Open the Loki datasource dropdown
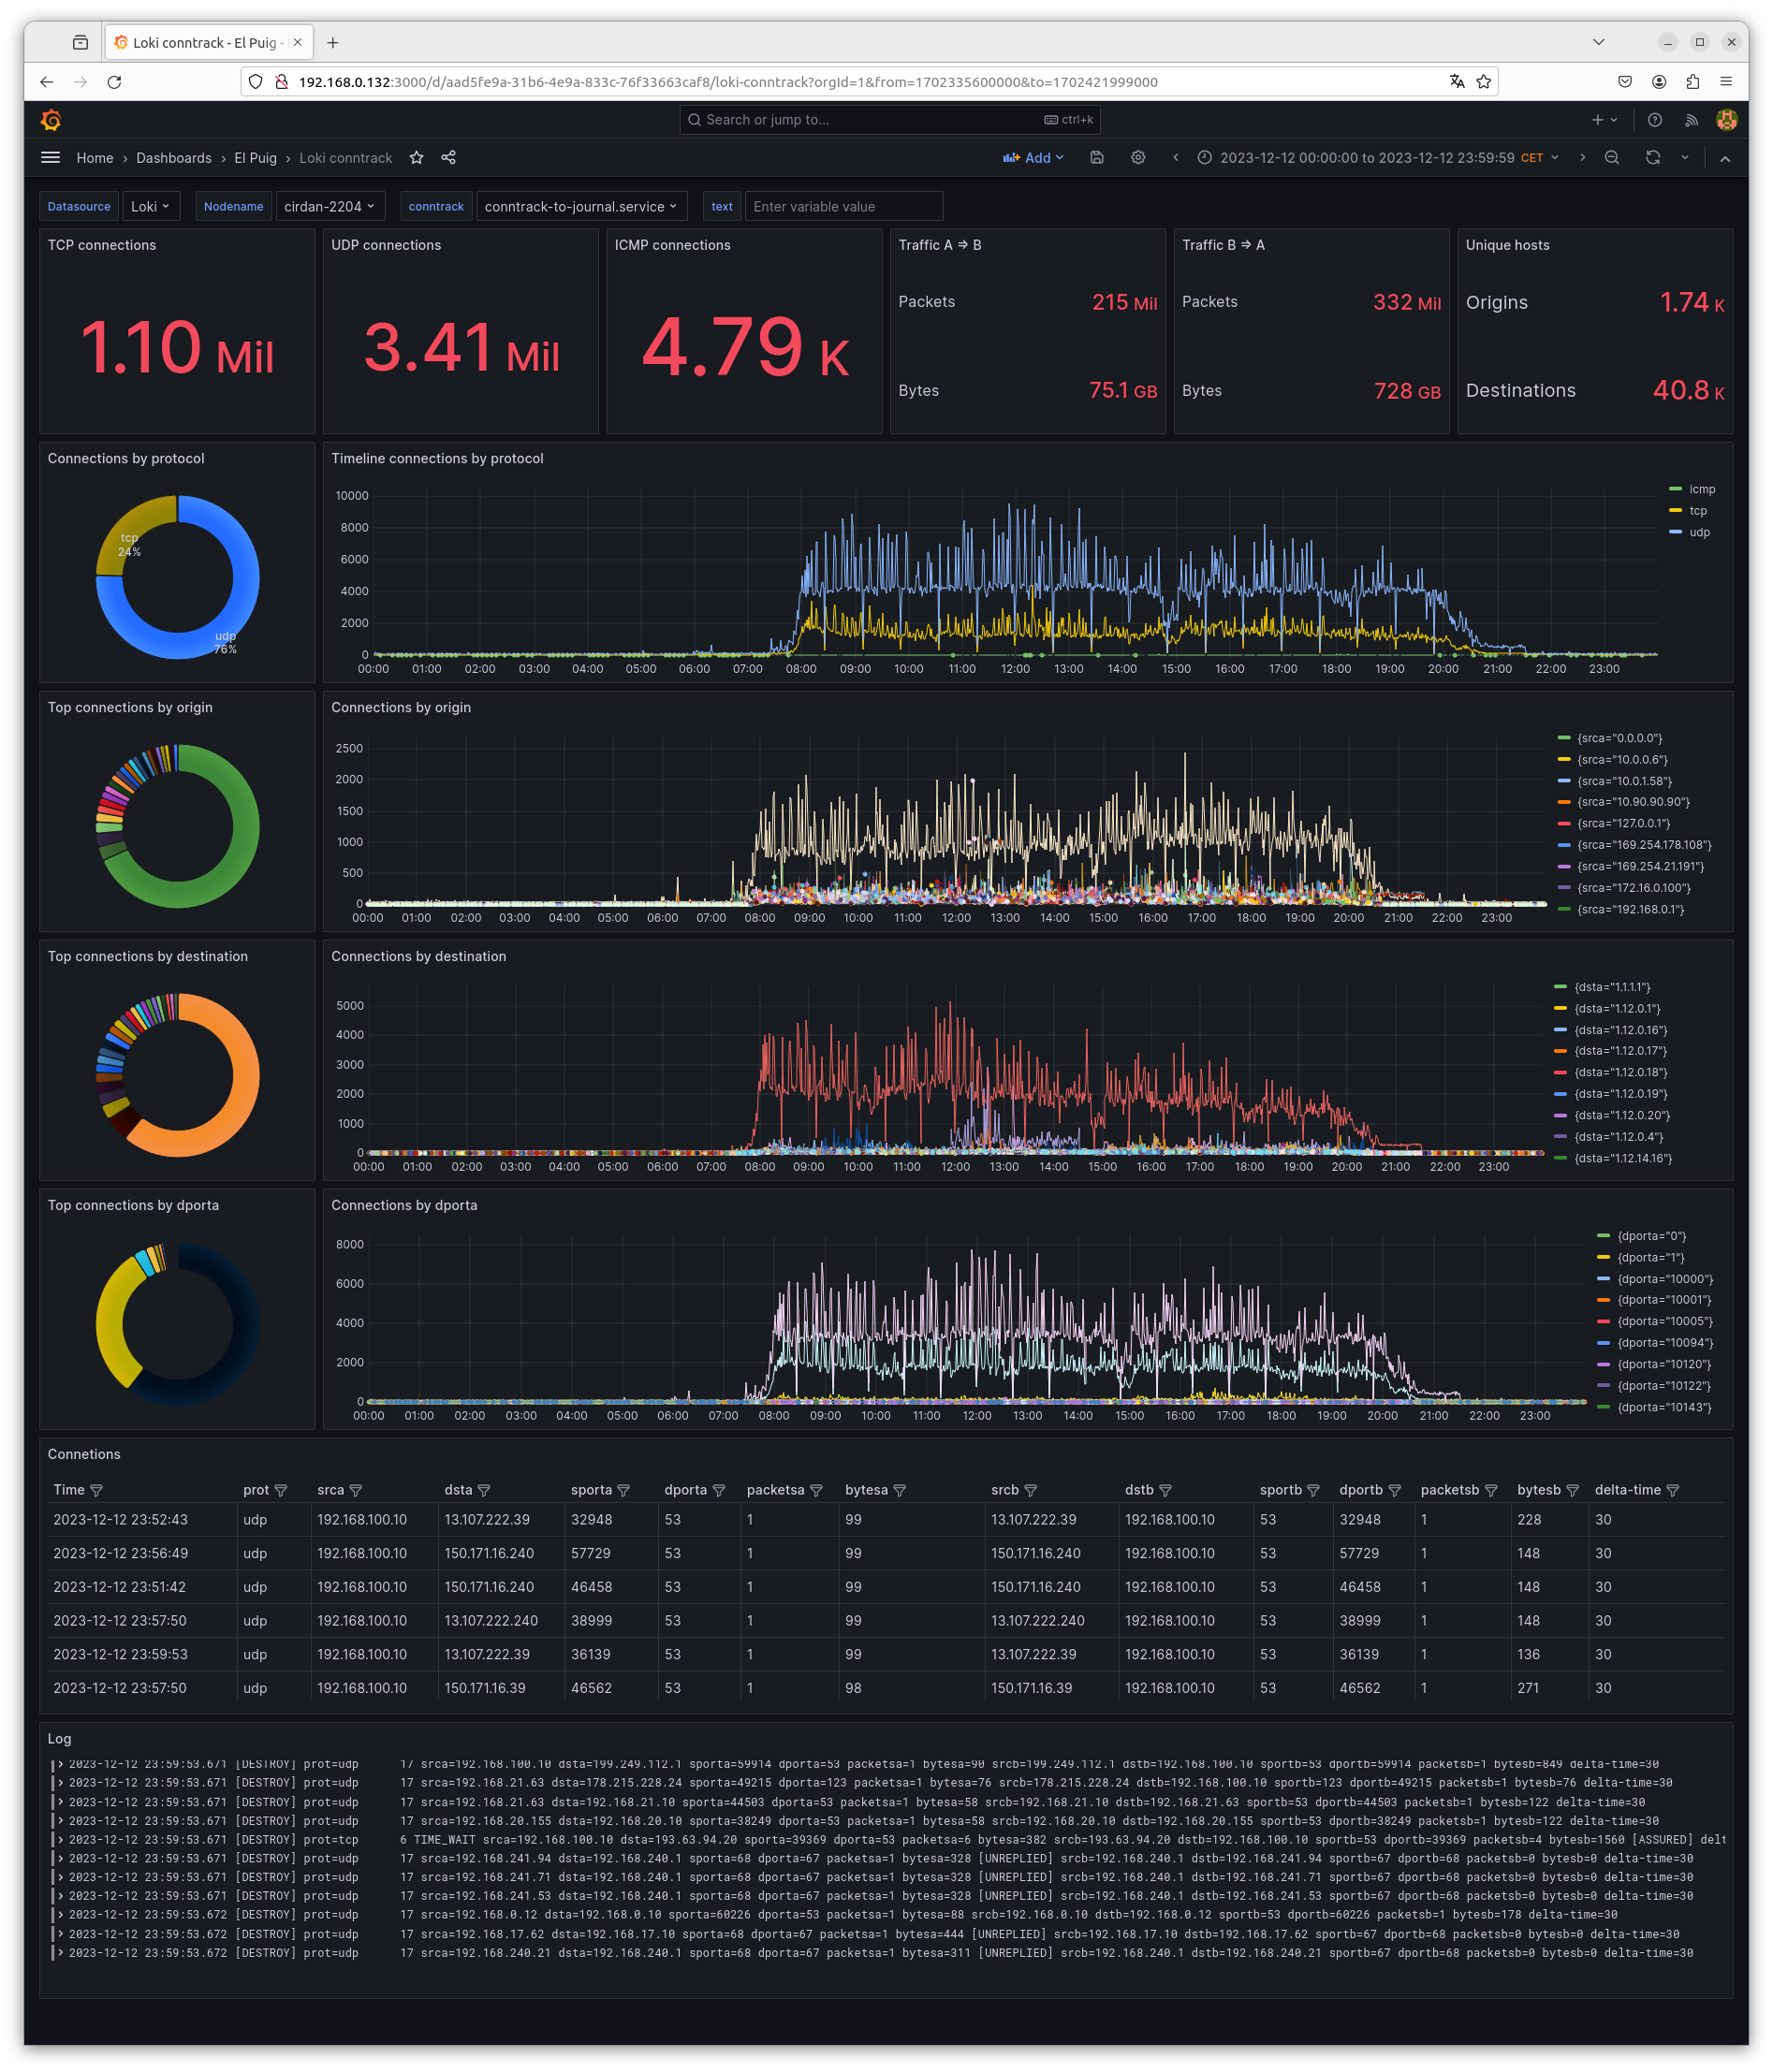Image resolution: width=1773 pixels, height=2072 pixels. tap(150, 206)
